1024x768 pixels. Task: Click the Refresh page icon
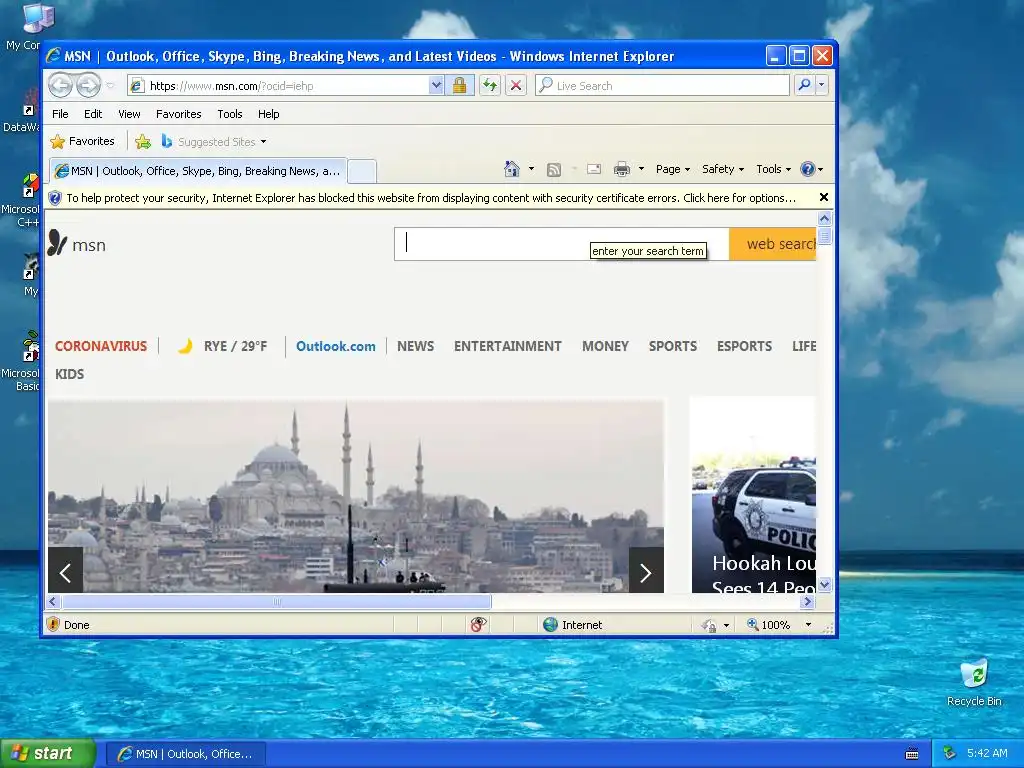(x=490, y=86)
